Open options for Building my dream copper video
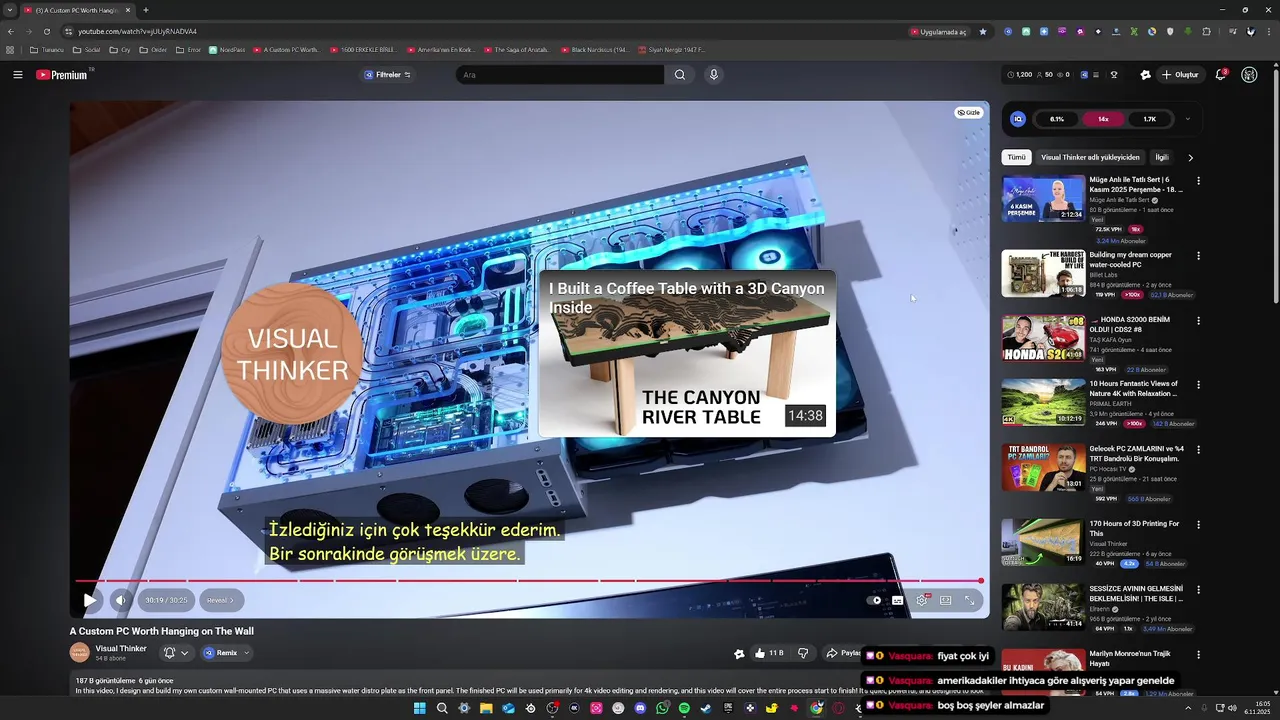This screenshot has height=720, width=1280. (x=1198, y=256)
